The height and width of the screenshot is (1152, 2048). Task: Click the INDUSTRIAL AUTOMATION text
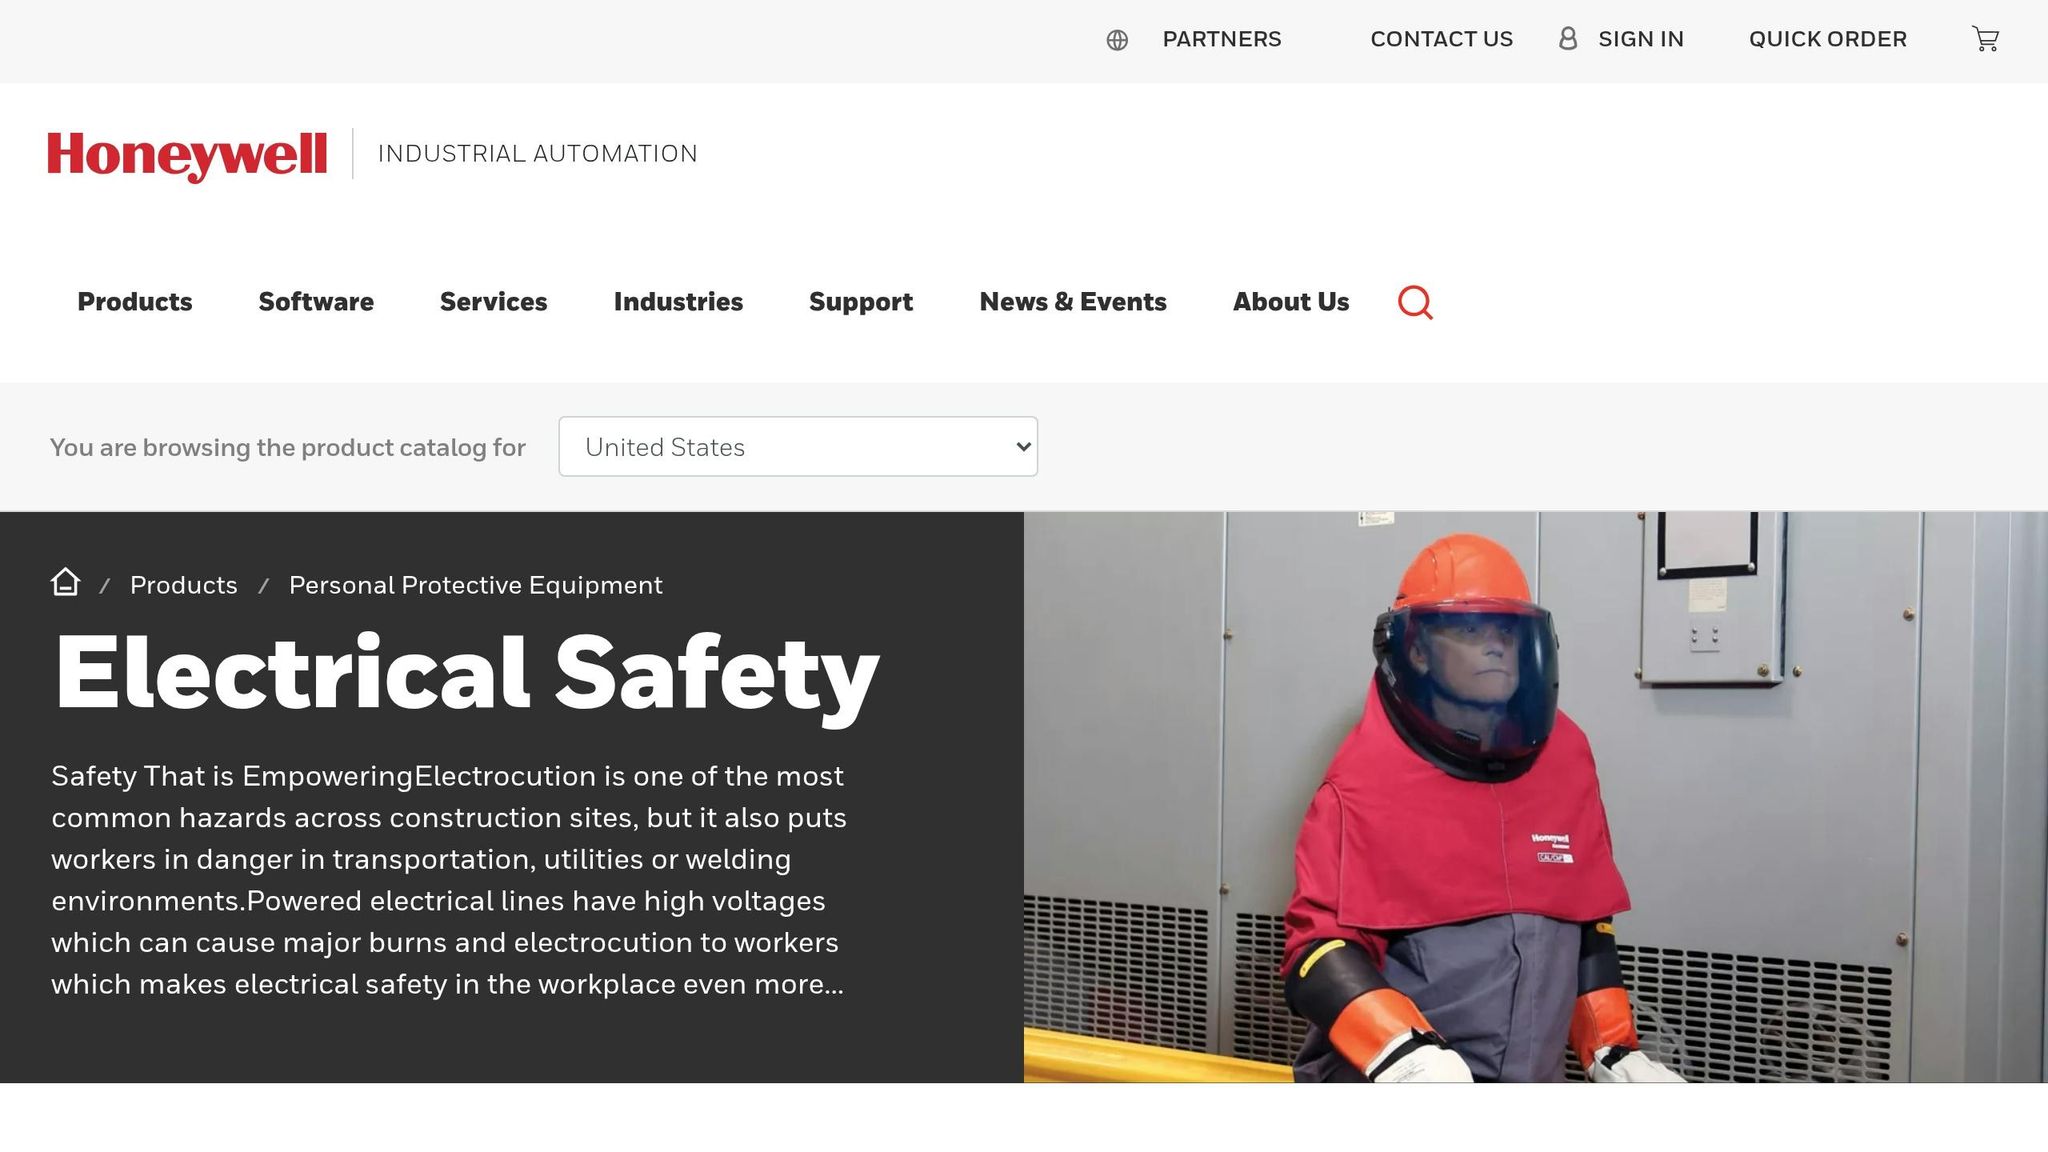(538, 154)
